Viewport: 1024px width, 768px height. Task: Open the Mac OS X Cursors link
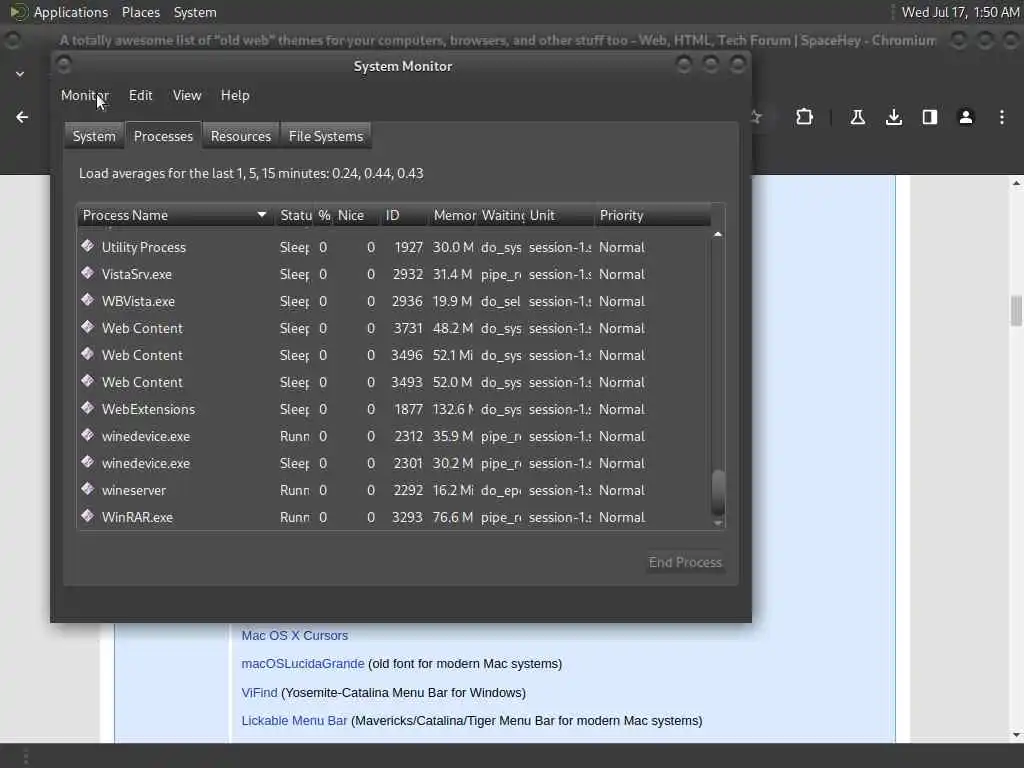coord(295,635)
